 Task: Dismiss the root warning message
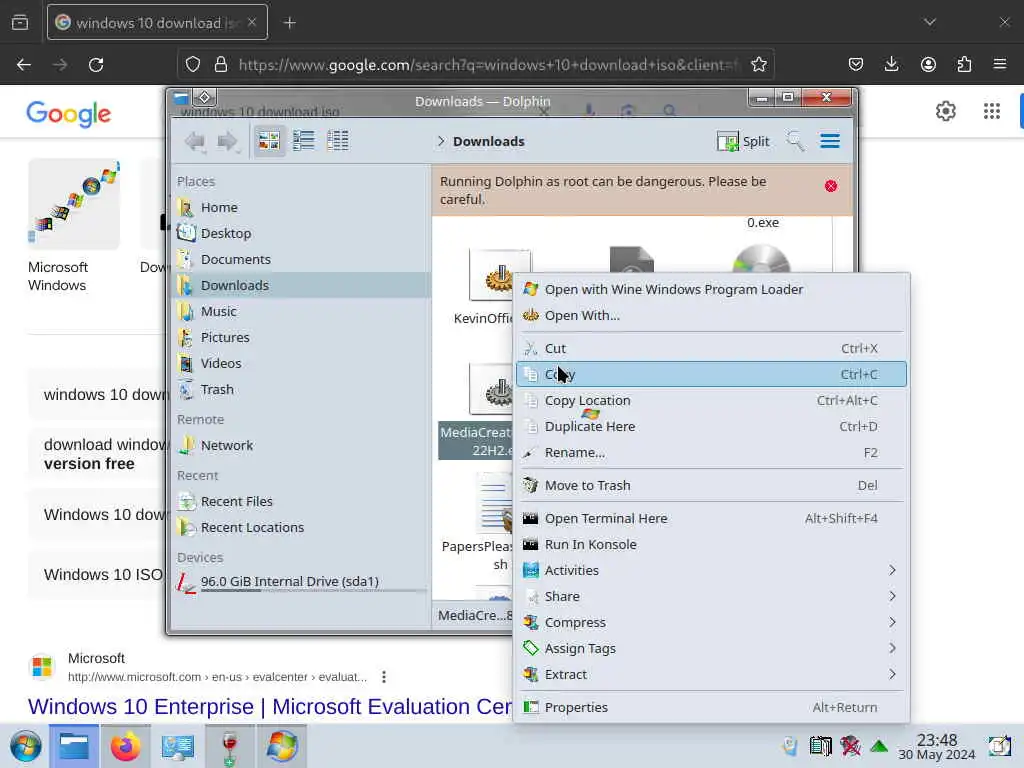click(831, 186)
